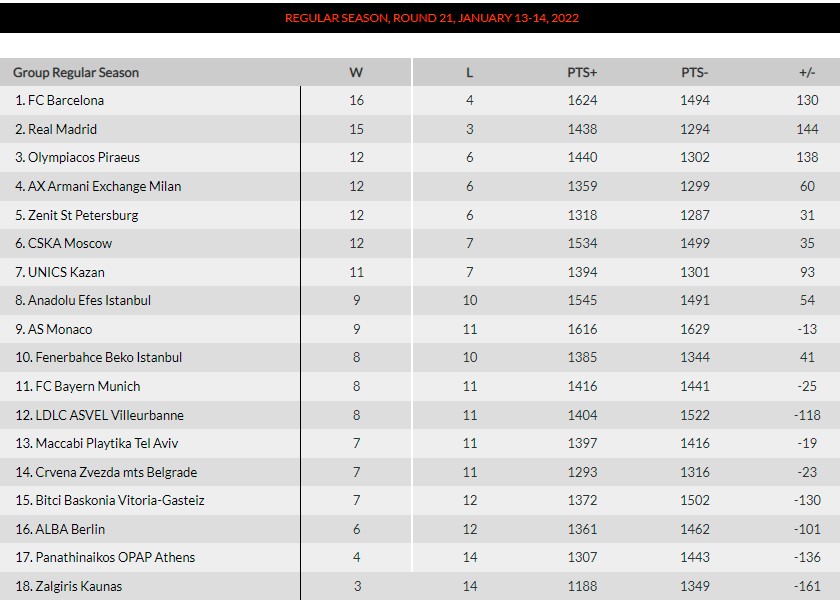Open Fenerbahce Beko Istanbul team entry
Image resolution: width=840 pixels, height=601 pixels.
[x=108, y=357]
